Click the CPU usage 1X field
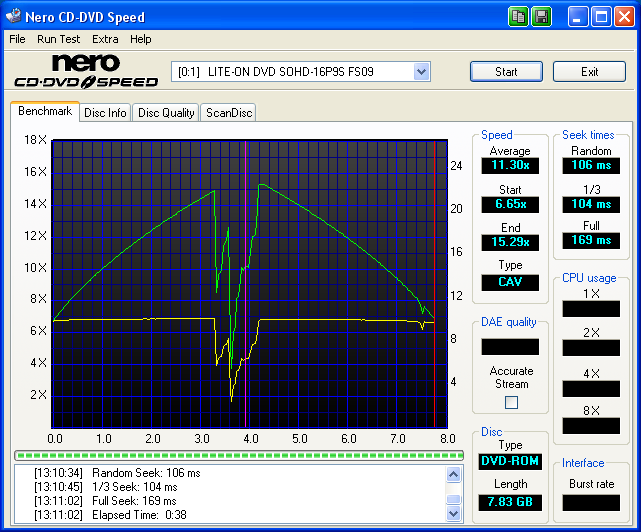Image resolution: width=641 pixels, height=532 pixels. 591,309
